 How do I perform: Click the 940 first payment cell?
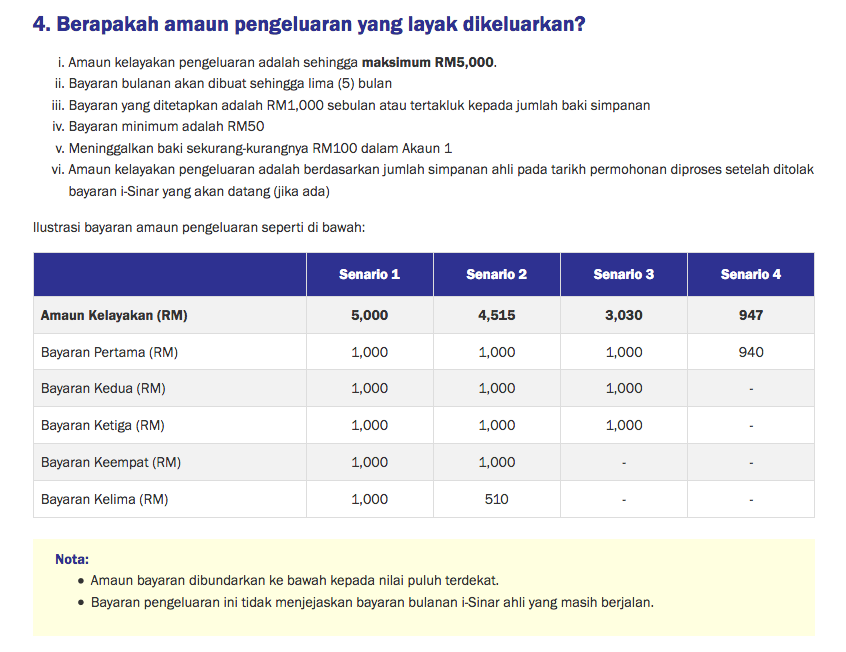pos(750,352)
